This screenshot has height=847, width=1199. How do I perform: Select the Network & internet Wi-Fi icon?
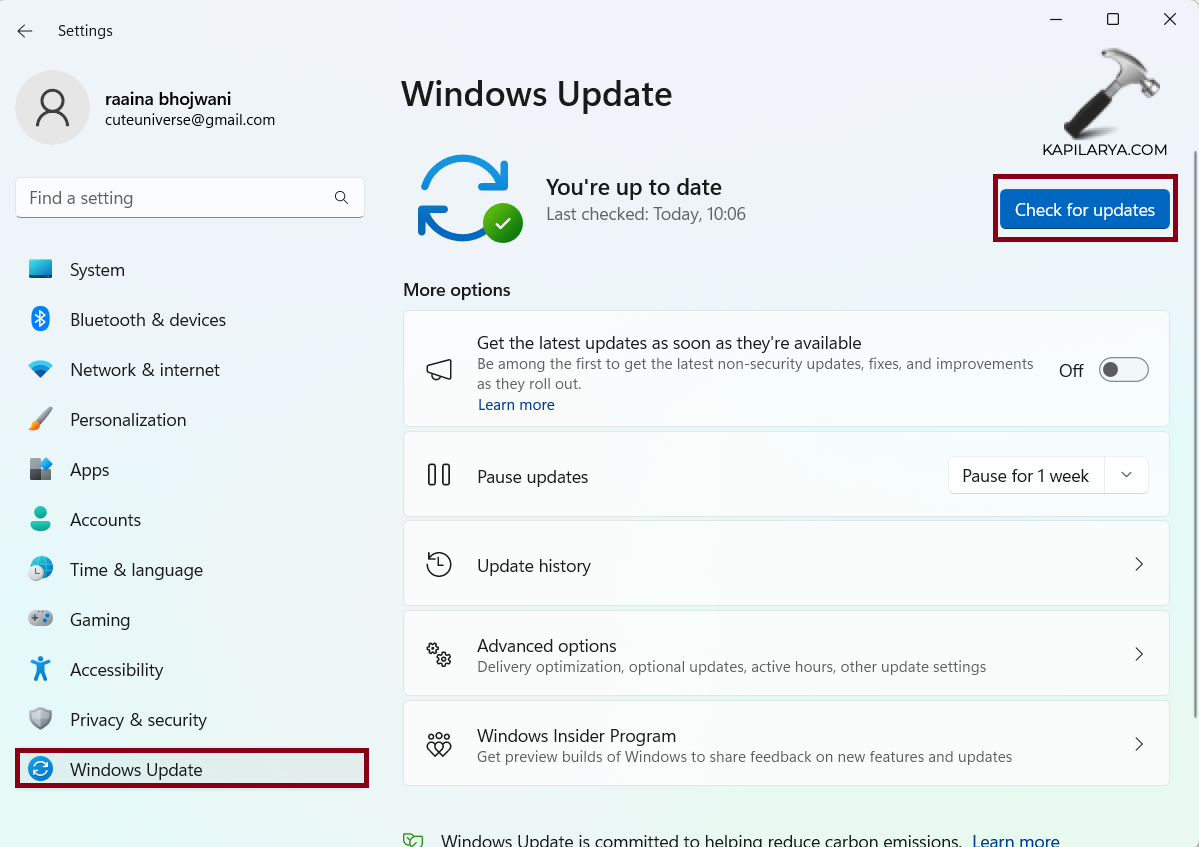coord(40,370)
